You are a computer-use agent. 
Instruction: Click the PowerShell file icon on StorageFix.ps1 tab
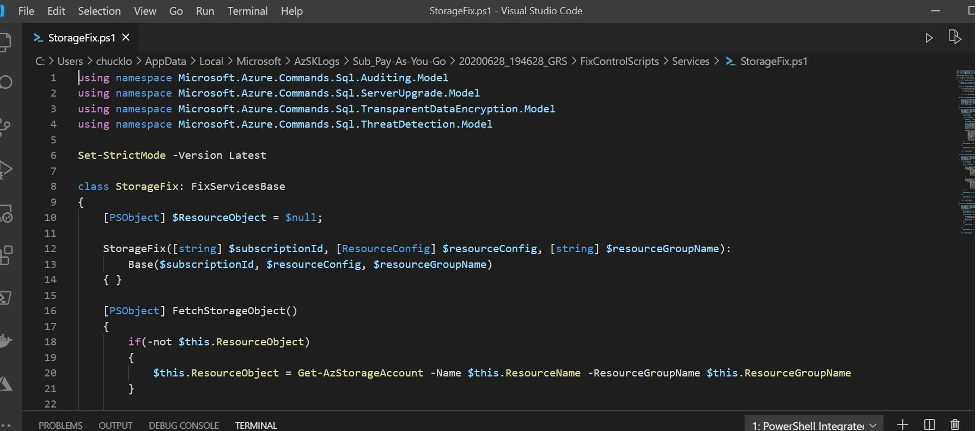click(x=38, y=38)
